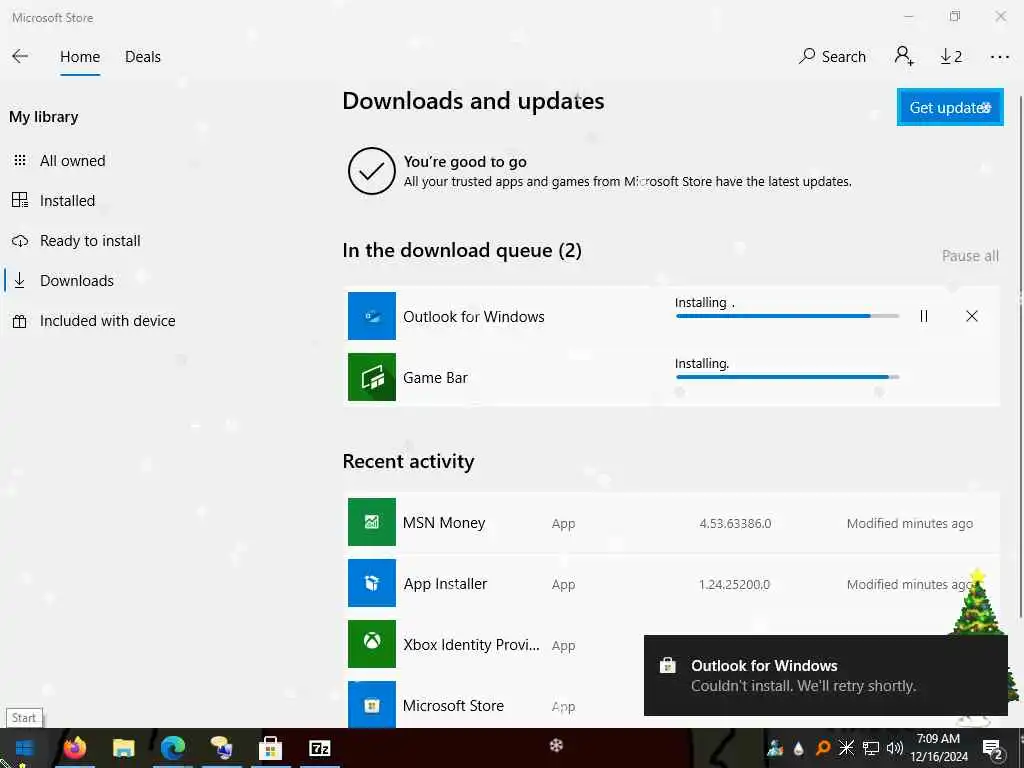The width and height of the screenshot is (1024, 768).
Task: Click the orange magnifier tray icon
Action: point(823,748)
